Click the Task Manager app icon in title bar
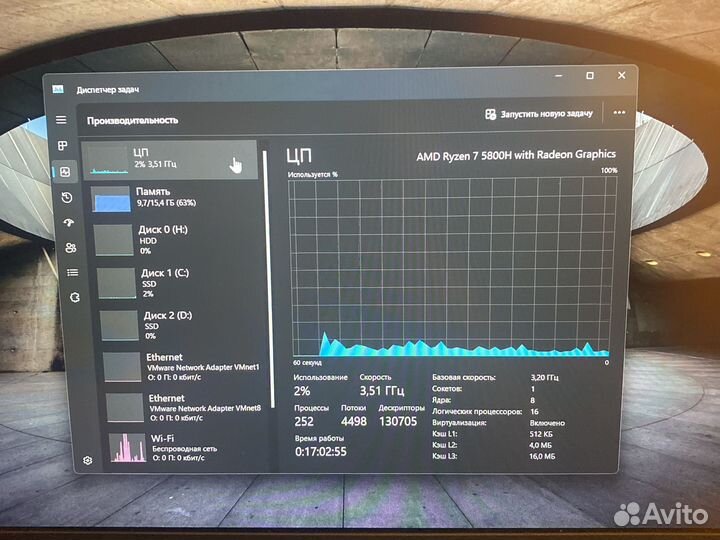 point(58,89)
